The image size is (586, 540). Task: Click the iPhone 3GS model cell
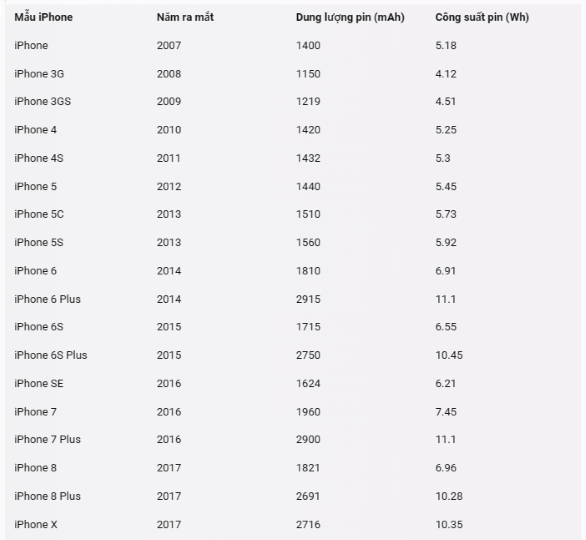43,101
